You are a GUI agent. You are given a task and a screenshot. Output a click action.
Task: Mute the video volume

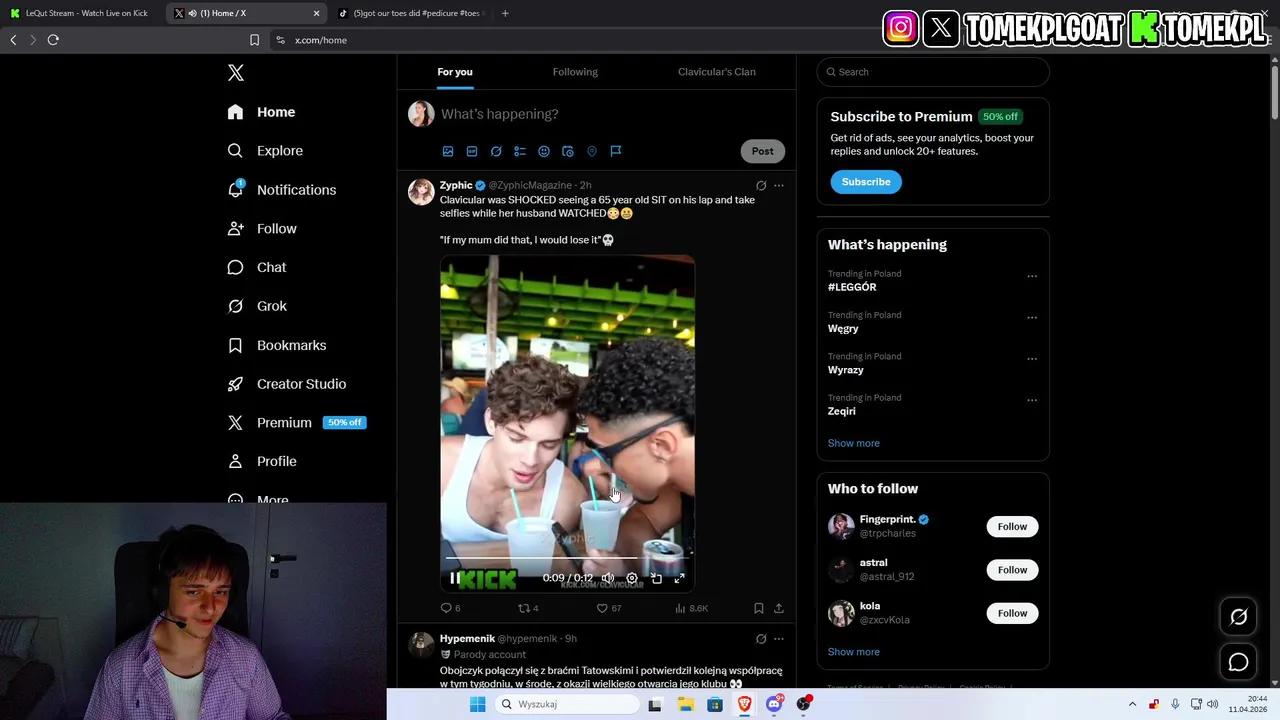(x=608, y=578)
